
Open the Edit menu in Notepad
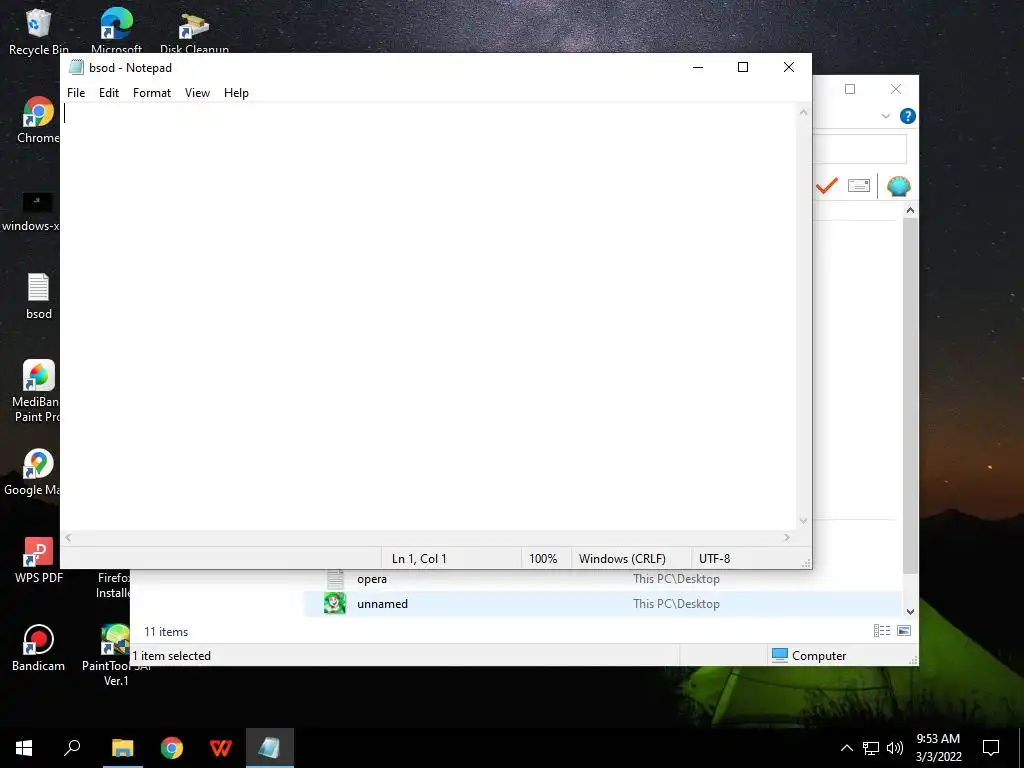click(x=108, y=93)
